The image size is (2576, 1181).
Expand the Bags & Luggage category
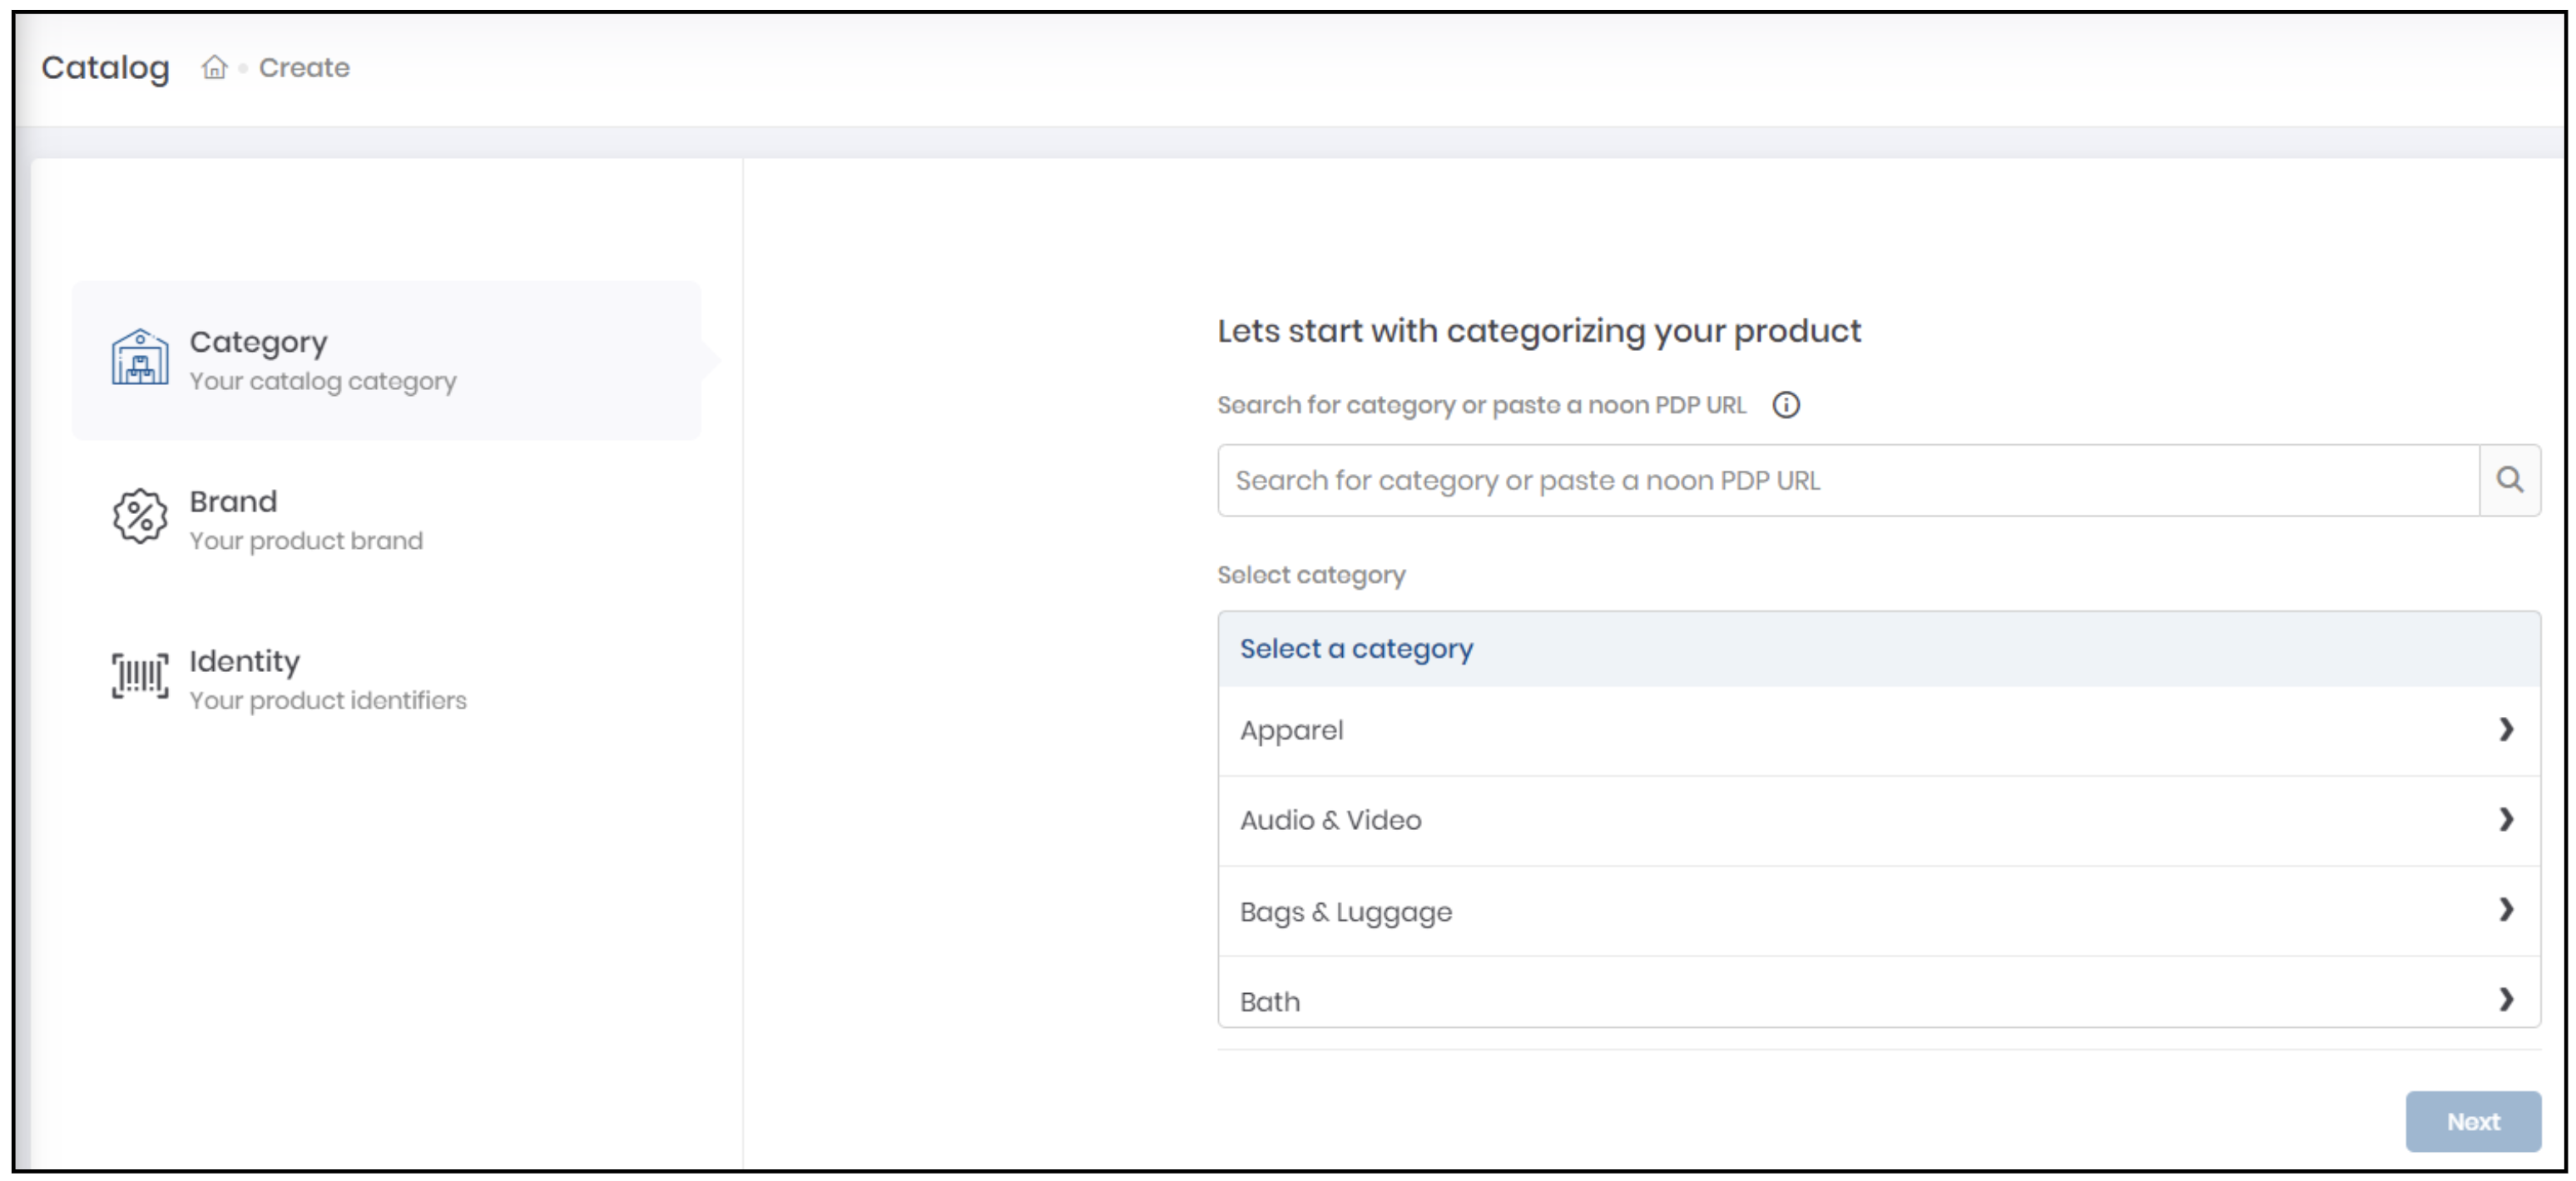[2507, 910]
